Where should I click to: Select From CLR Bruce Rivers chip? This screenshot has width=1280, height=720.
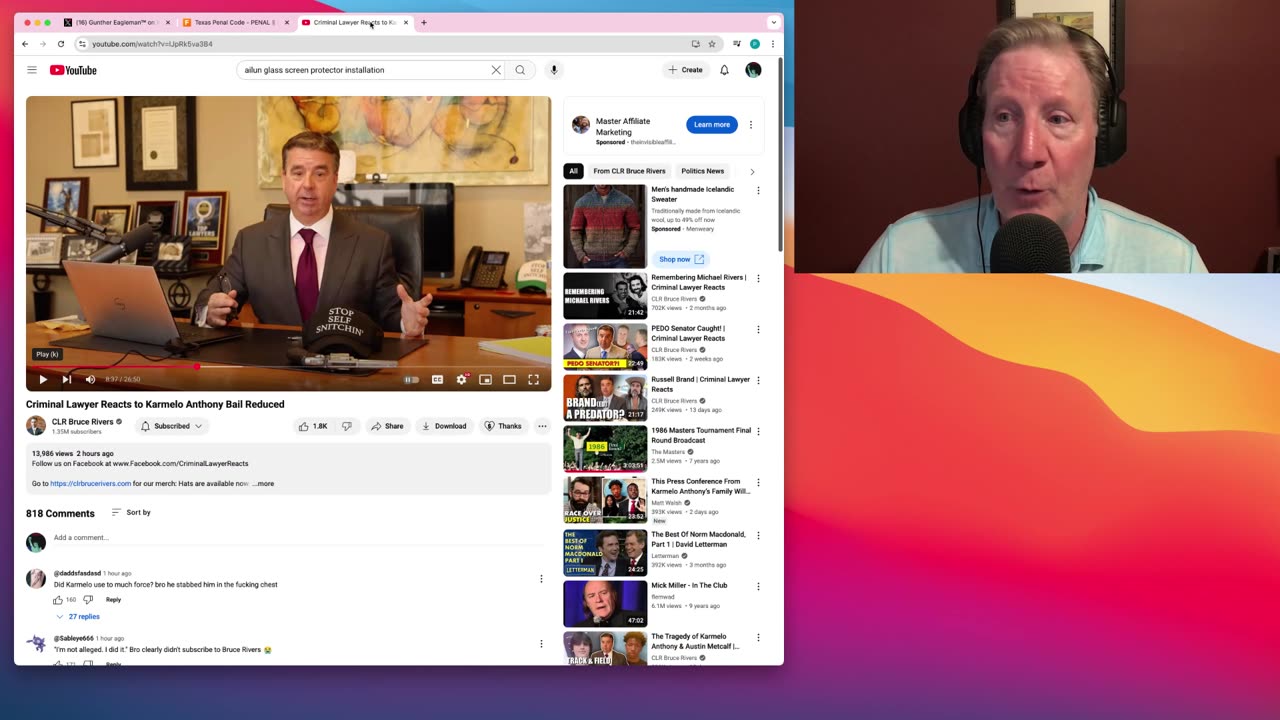(x=629, y=171)
